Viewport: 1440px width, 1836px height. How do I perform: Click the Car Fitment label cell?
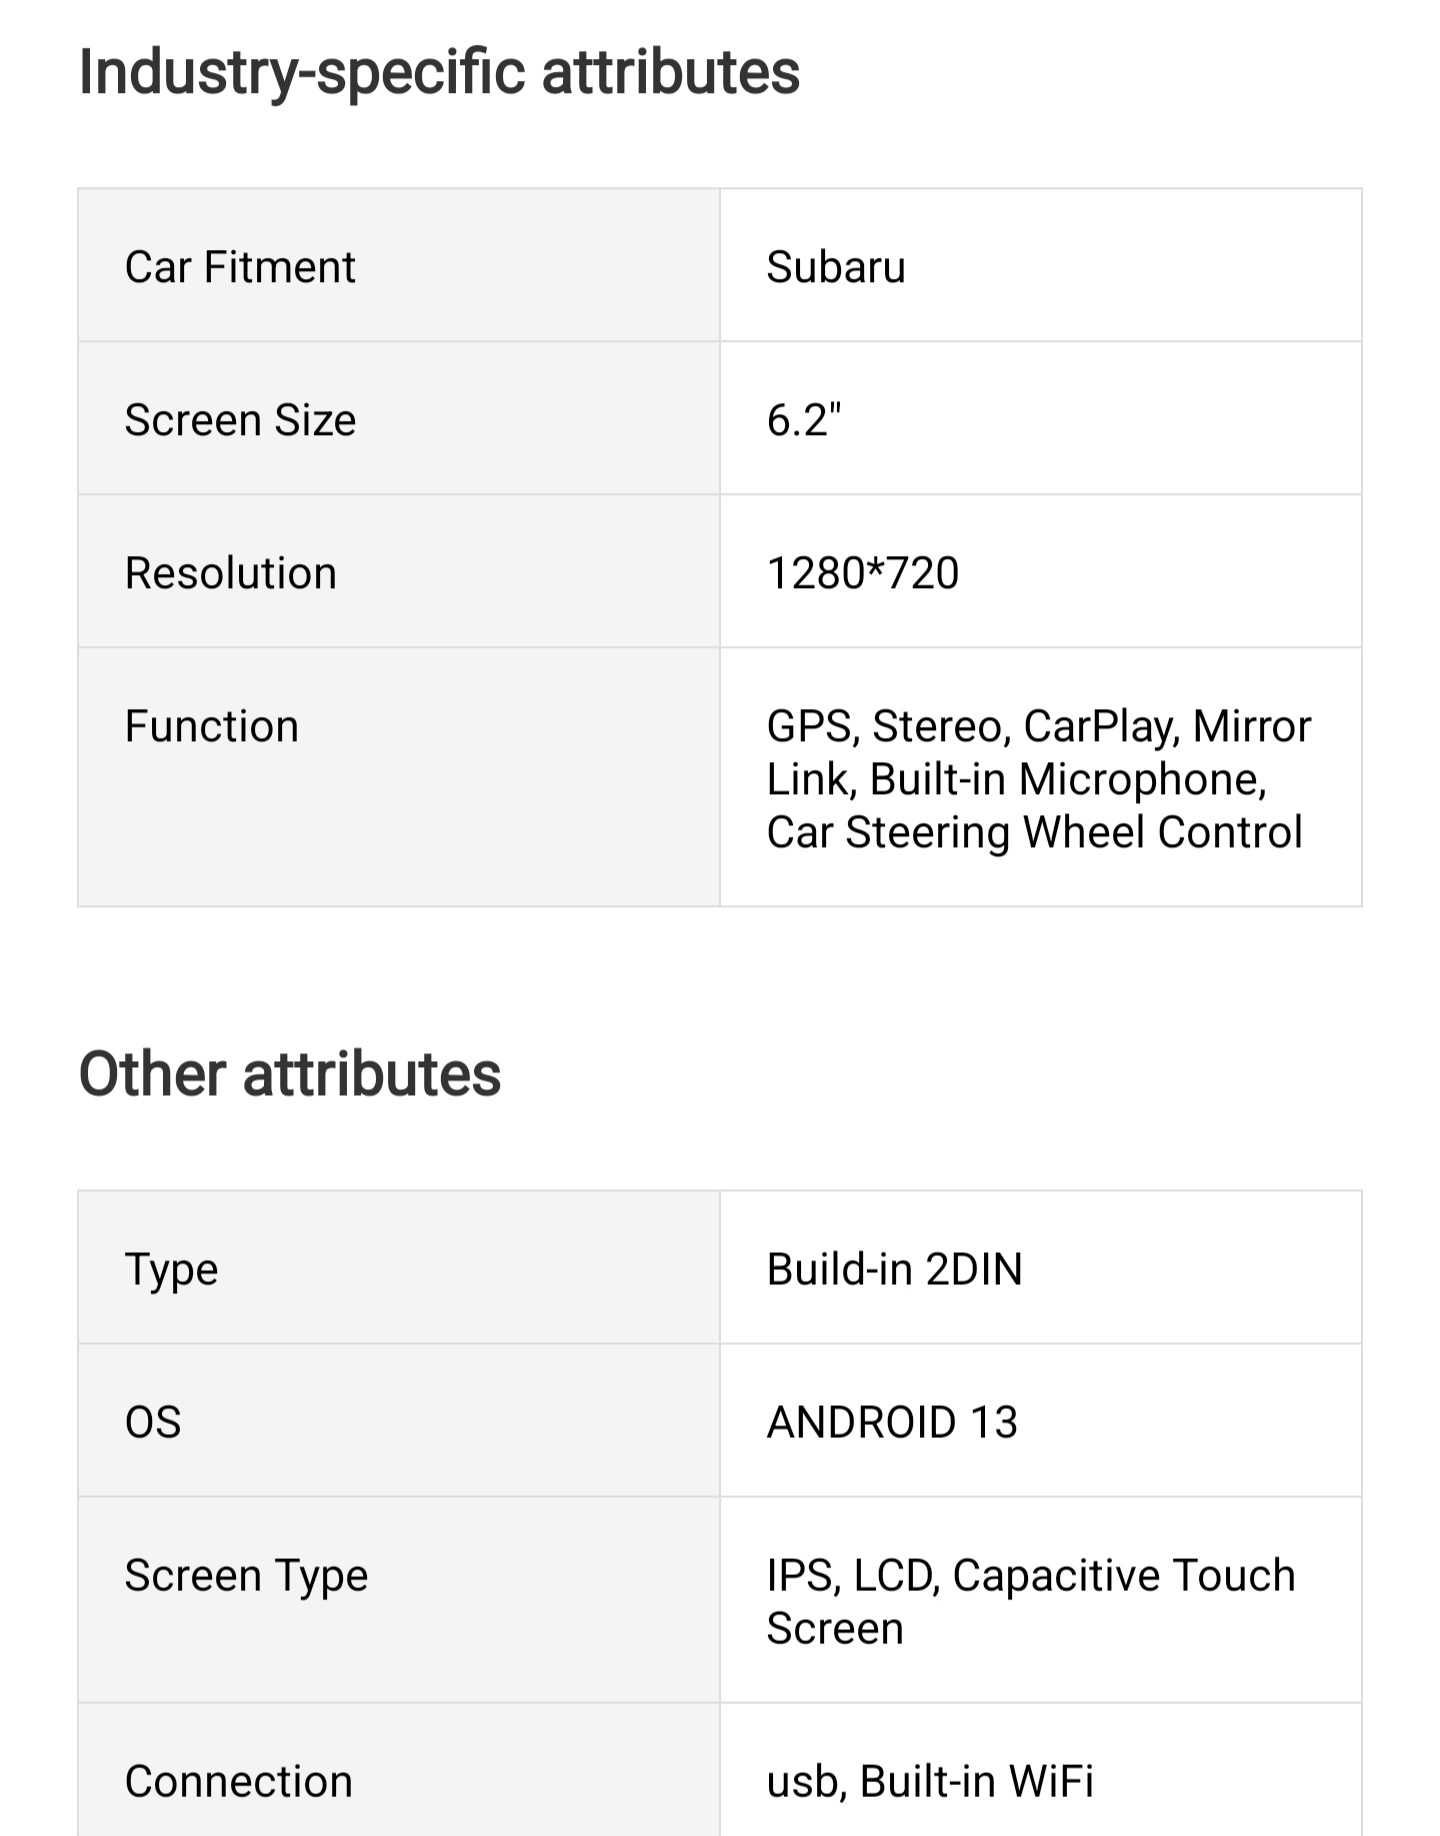pyautogui.click(x=399, y=266)
